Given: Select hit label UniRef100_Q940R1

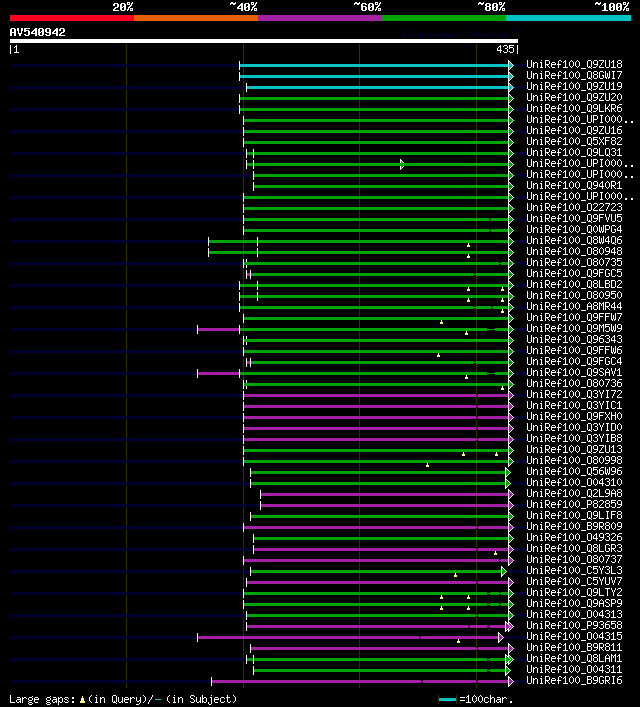Looking at the screenshot, I should [574, 185].
